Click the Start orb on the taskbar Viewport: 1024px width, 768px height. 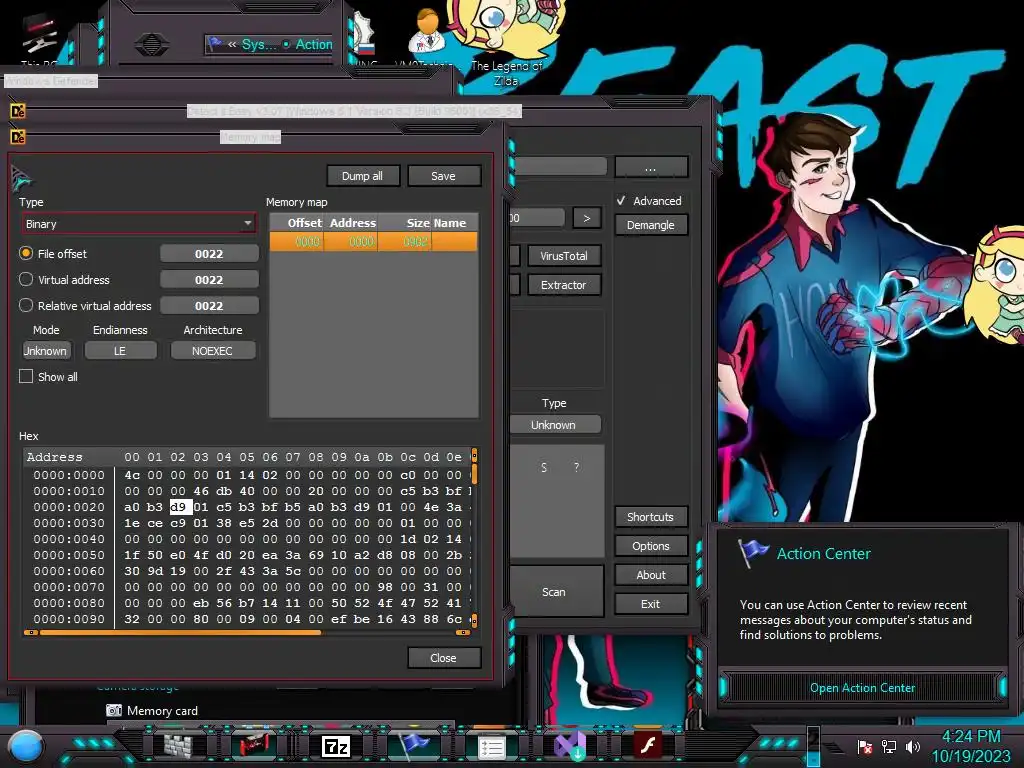[x=25, y=747]
